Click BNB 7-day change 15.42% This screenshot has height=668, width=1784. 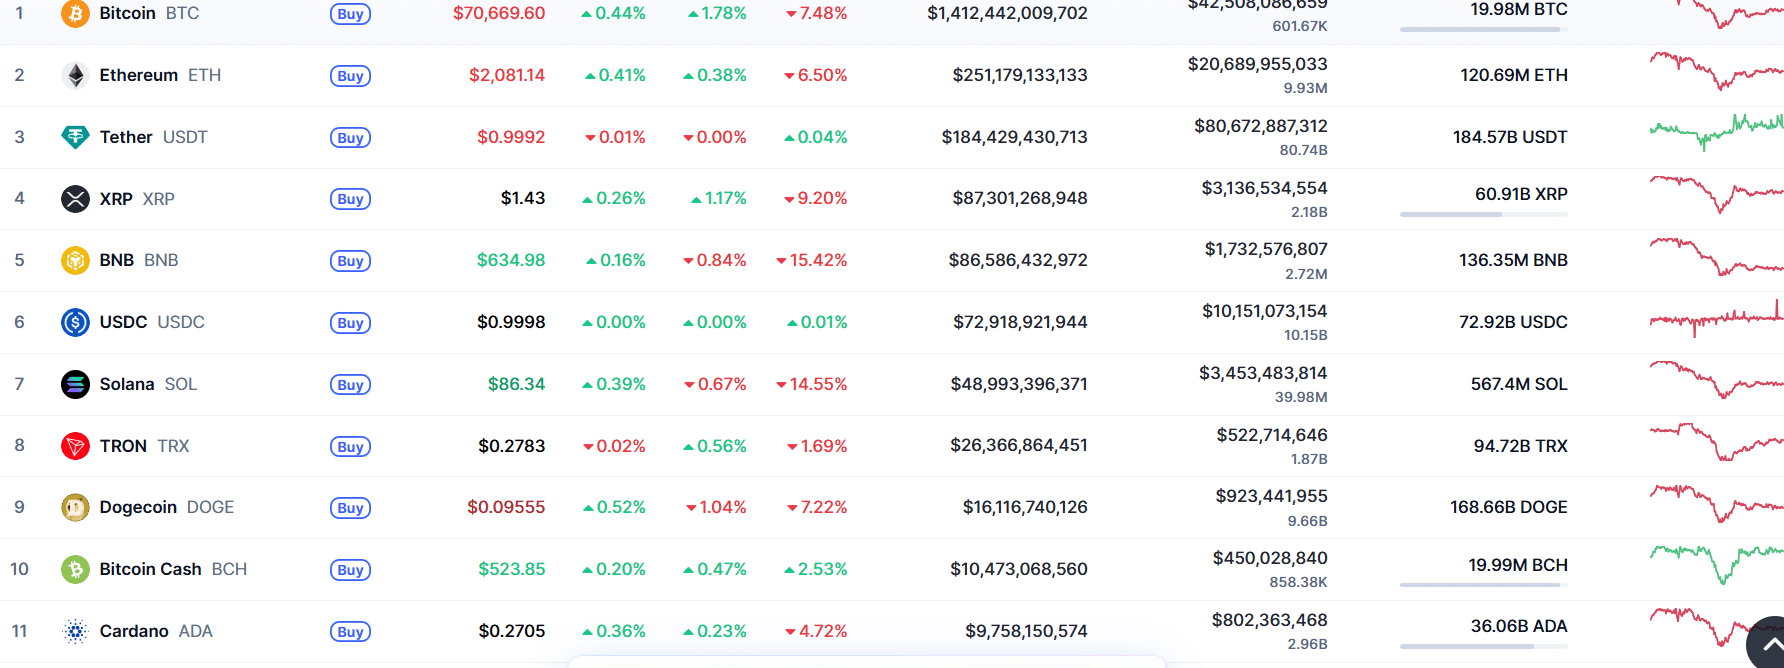[812, 260]
